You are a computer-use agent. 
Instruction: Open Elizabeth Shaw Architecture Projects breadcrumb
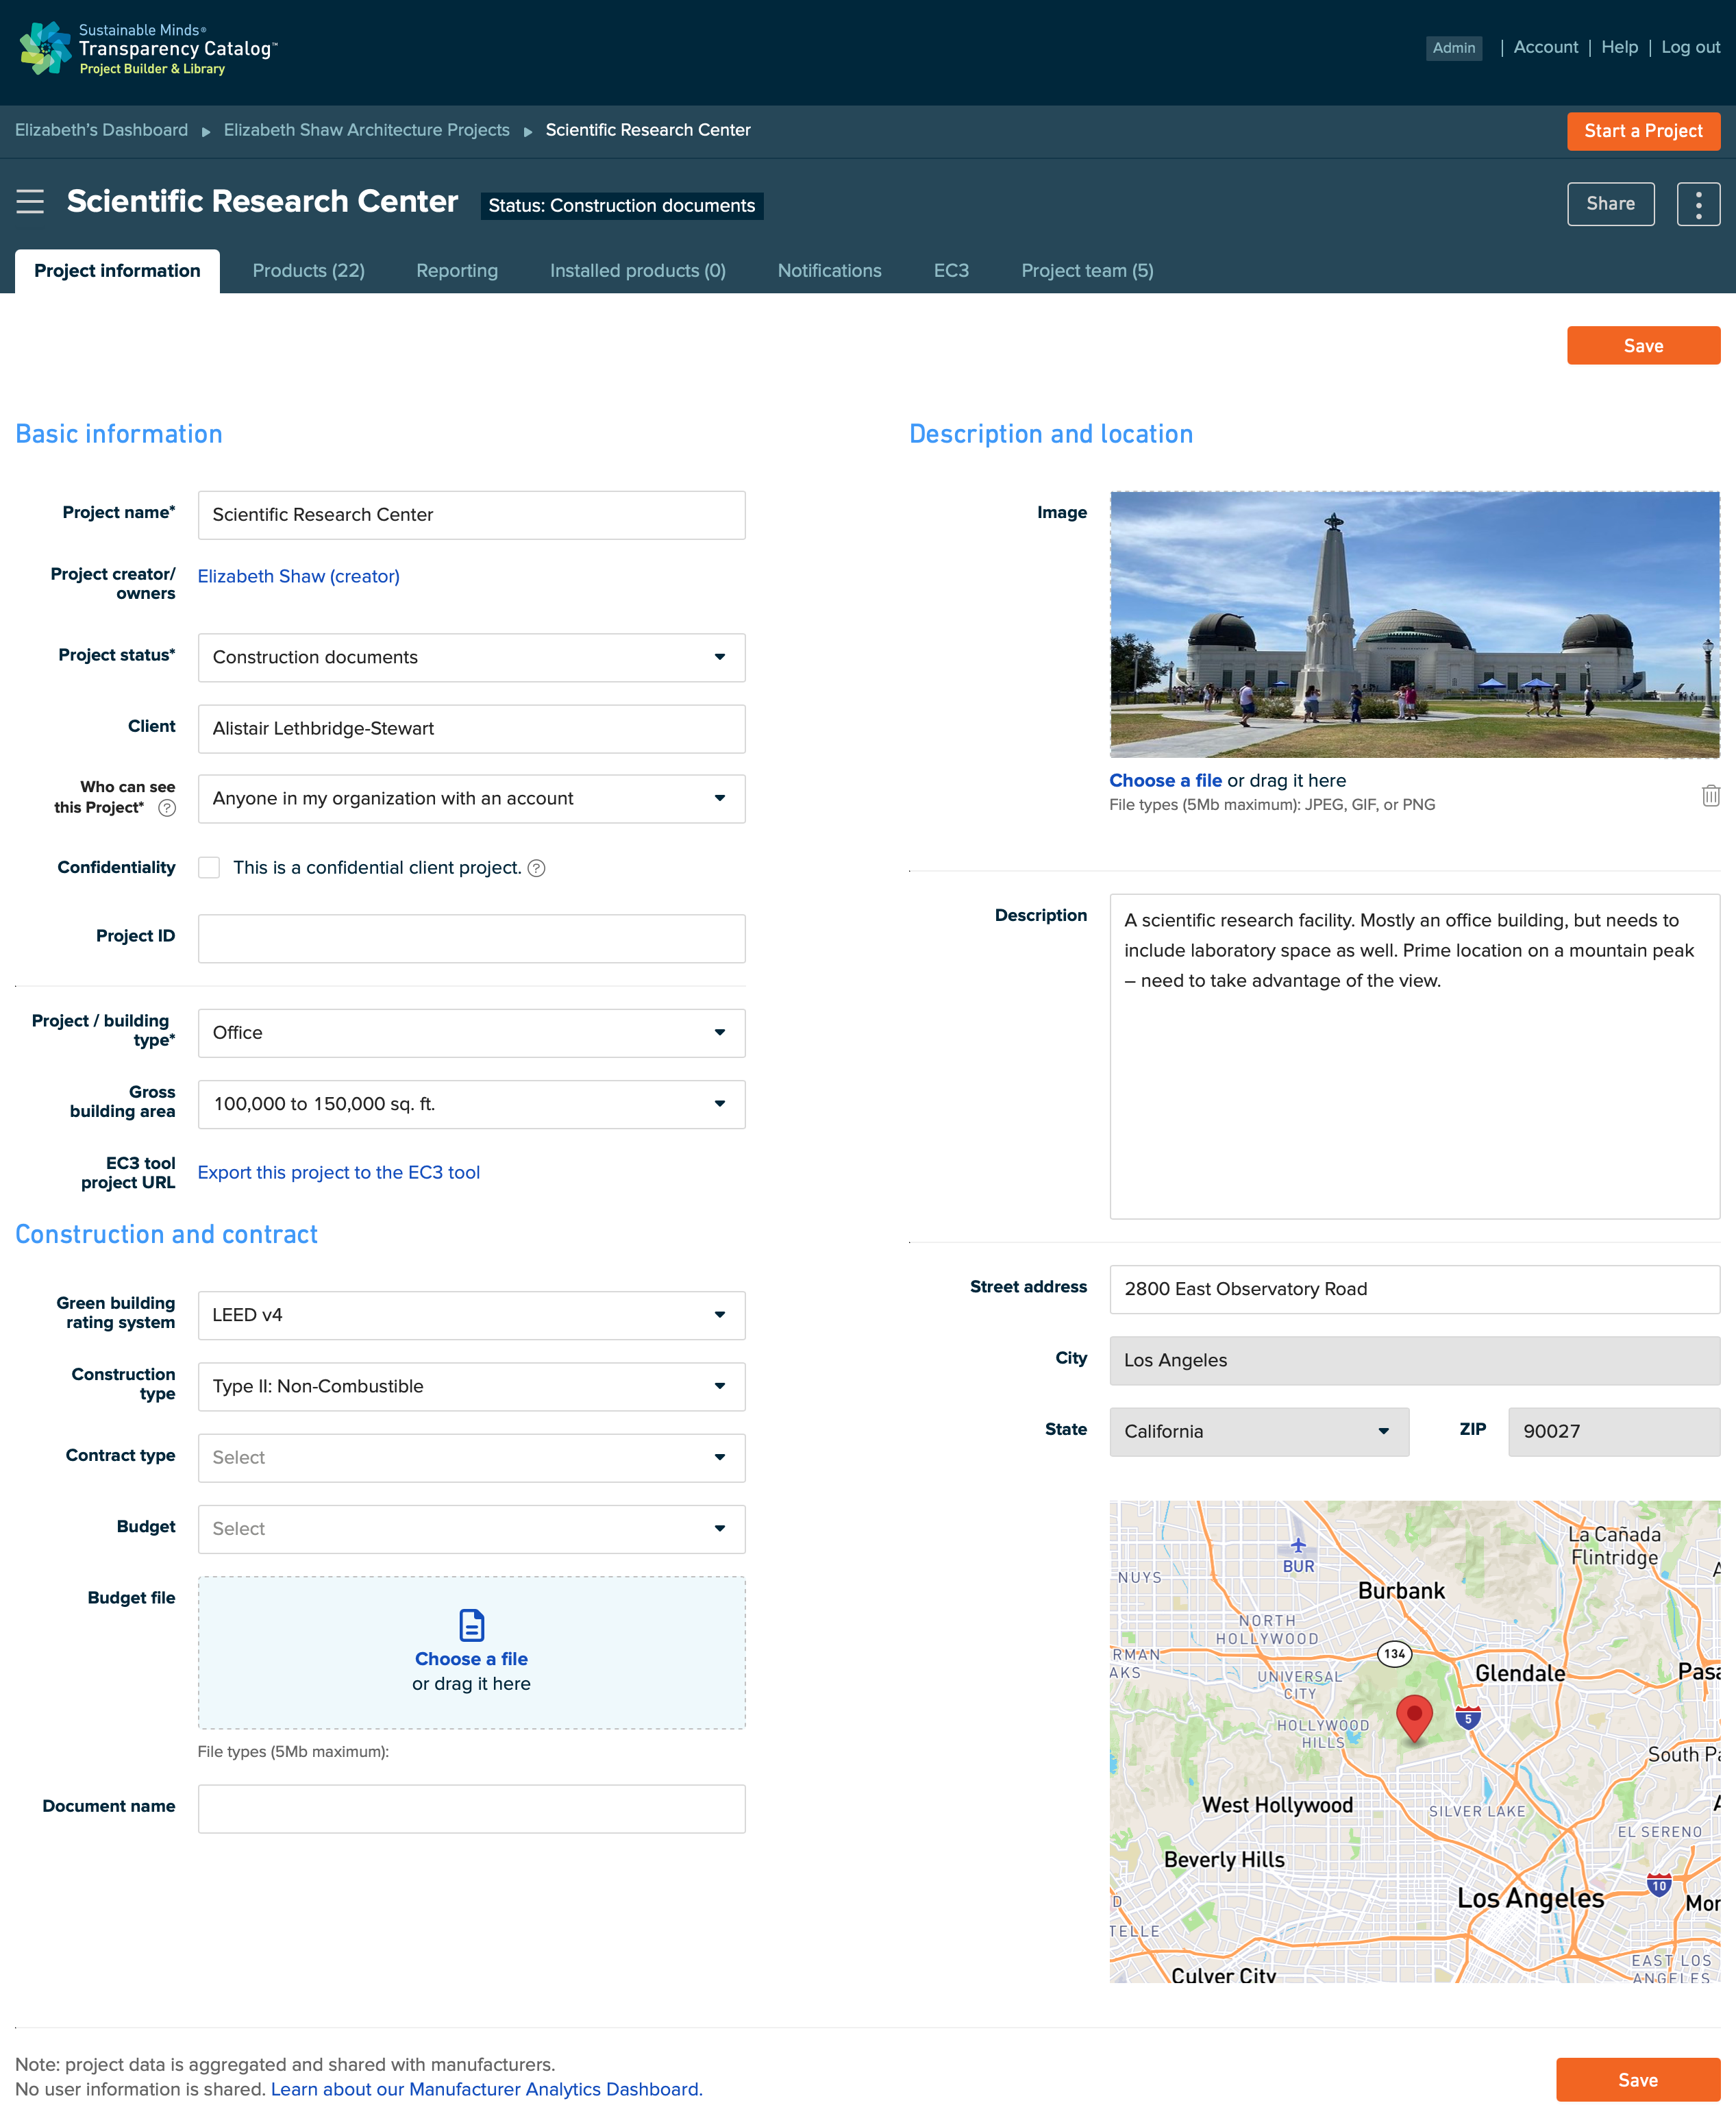(x=366, y=130)
